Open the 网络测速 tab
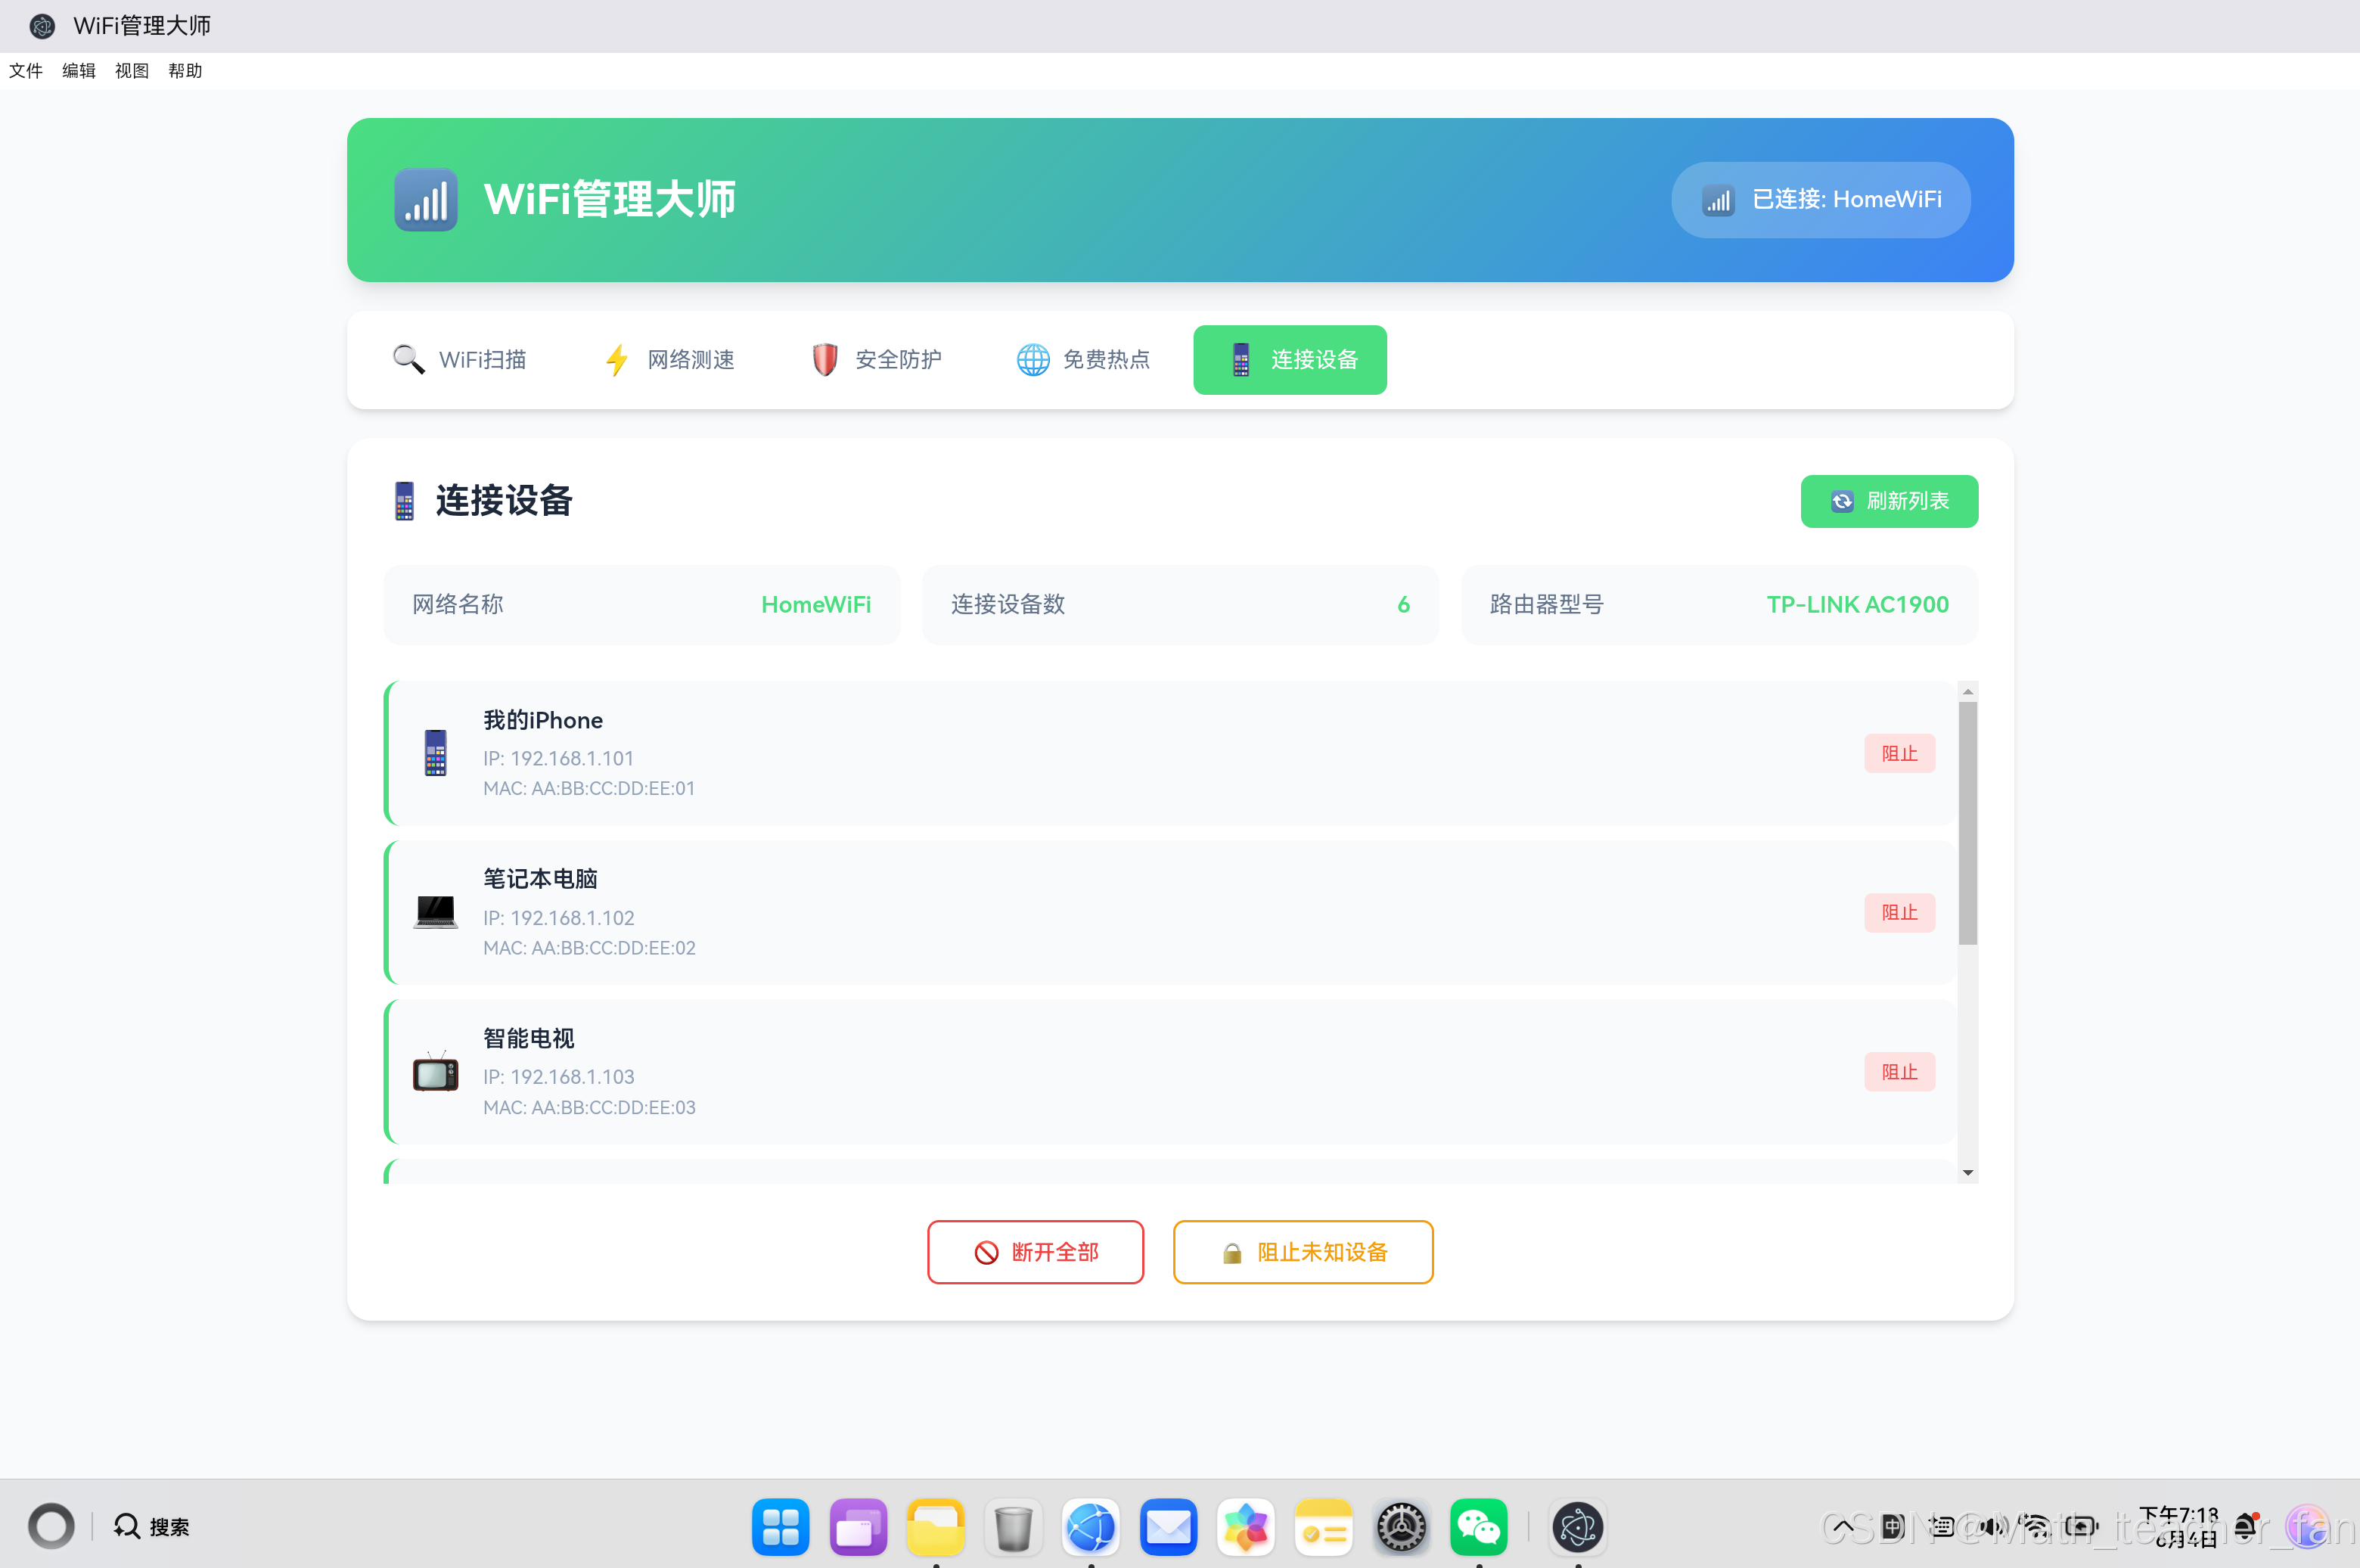Viewport: 2360px width, 1568px height. point(670,360)
